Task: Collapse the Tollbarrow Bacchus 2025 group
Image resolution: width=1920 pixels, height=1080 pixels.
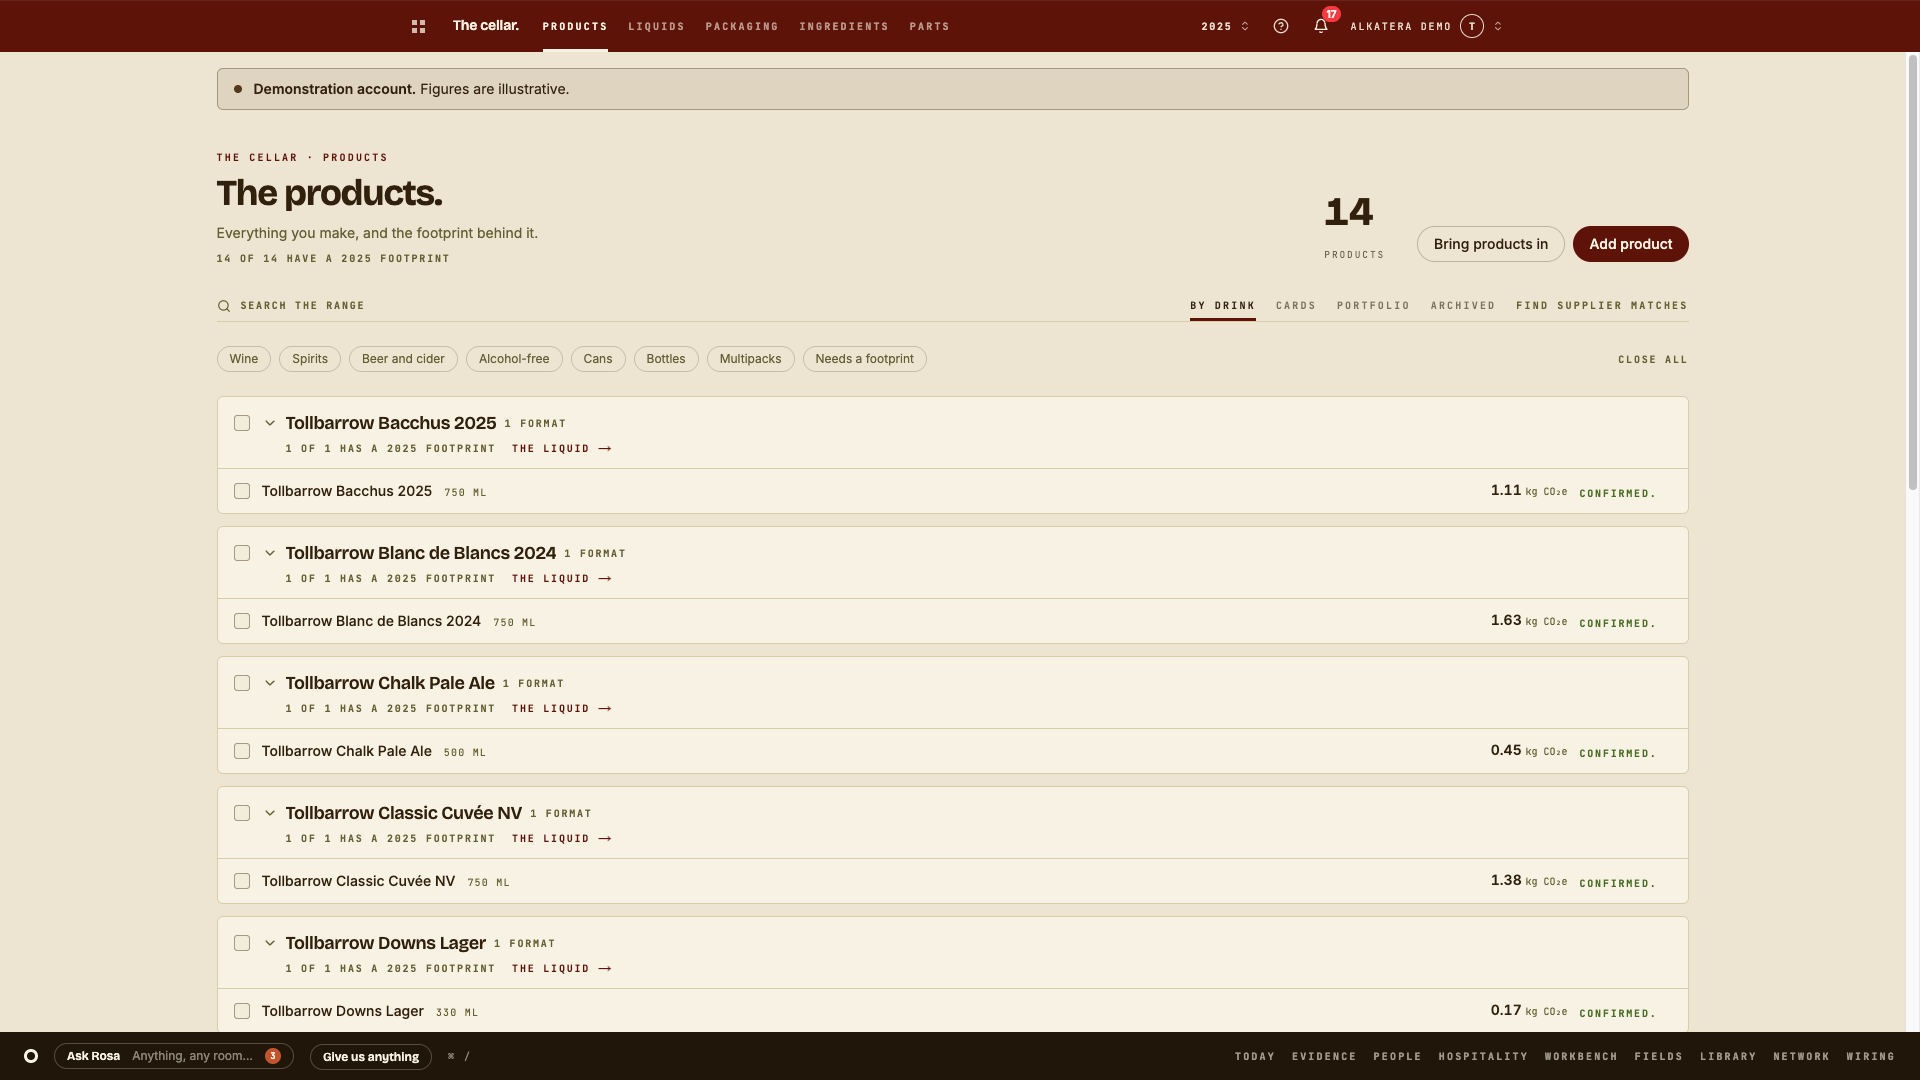Action: (270, 423)
